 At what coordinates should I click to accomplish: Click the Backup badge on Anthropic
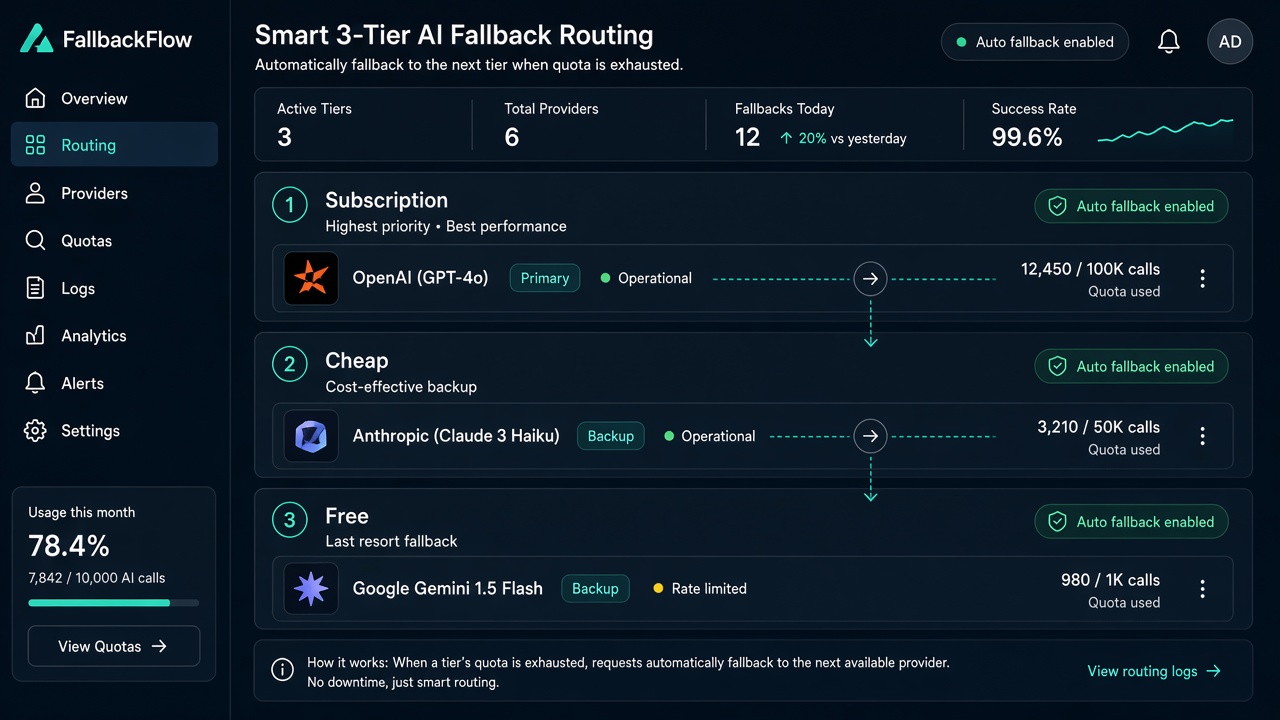click(611, 436)
